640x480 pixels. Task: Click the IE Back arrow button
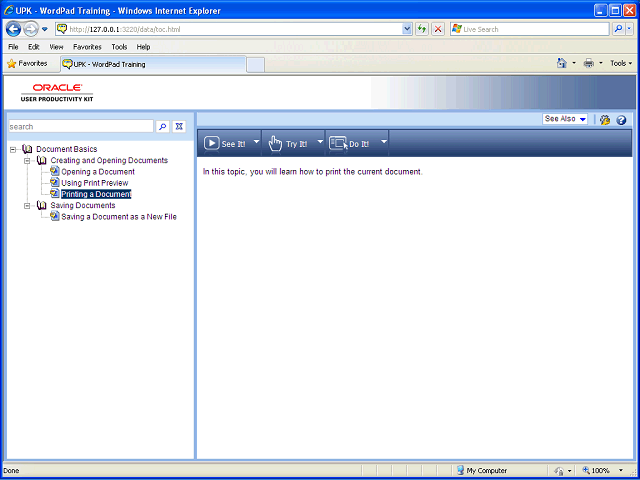(x=13, y=29)
